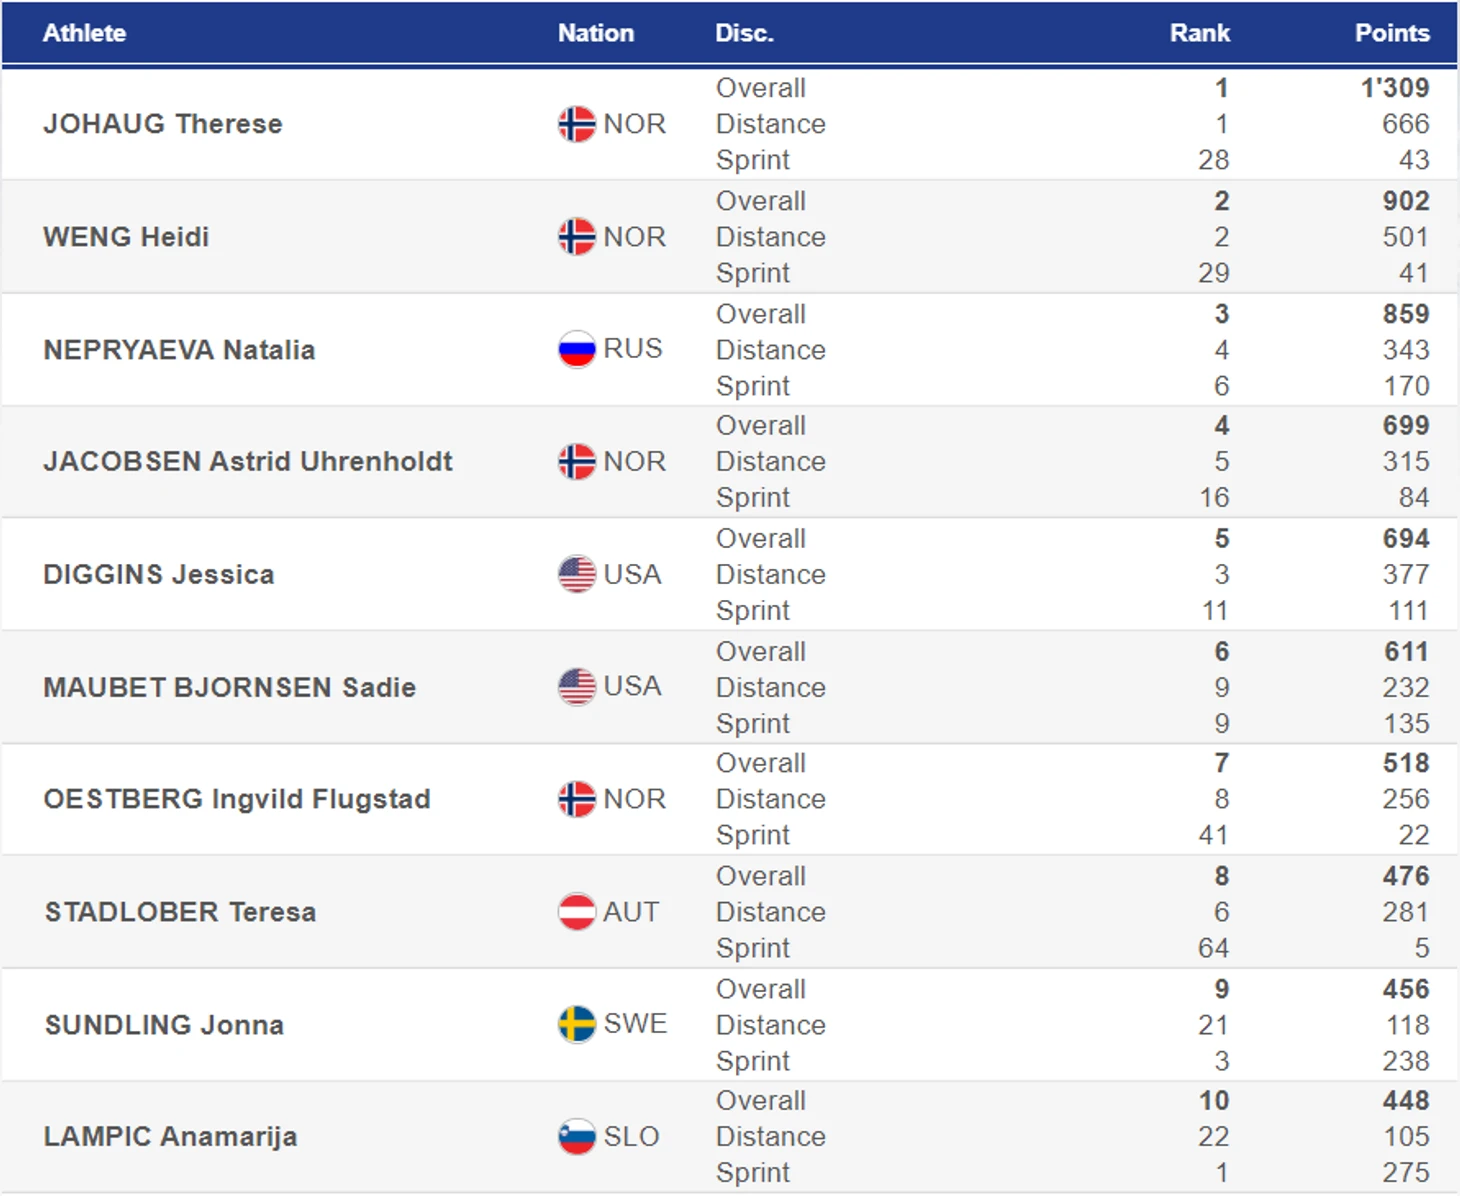Screen dimensions: 1460x1196
Task: Click the Athlete column header
Action: 84,33
